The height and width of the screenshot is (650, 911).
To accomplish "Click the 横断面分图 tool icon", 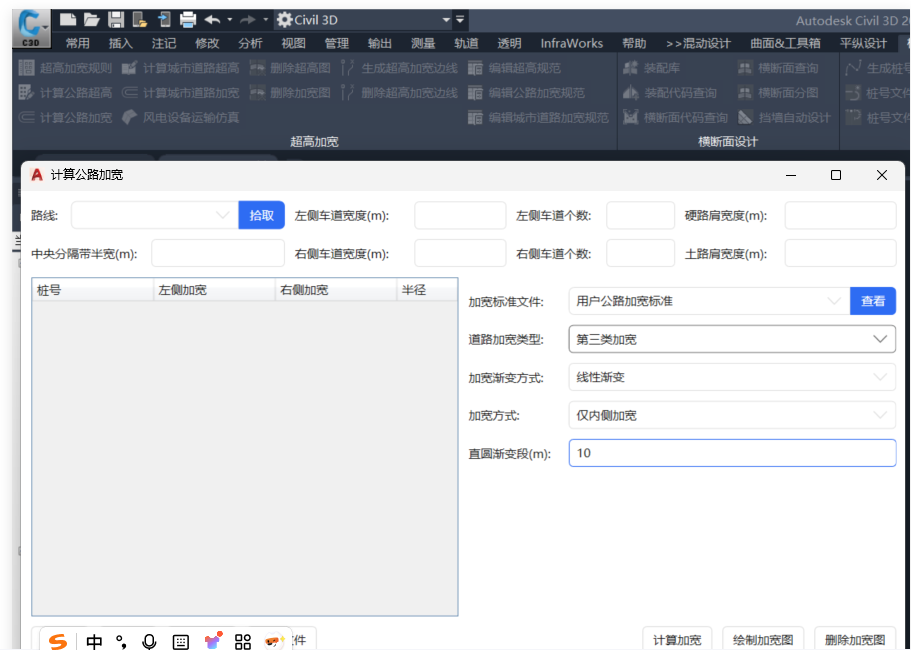I will pyautogui.click(x=745, y=92).
